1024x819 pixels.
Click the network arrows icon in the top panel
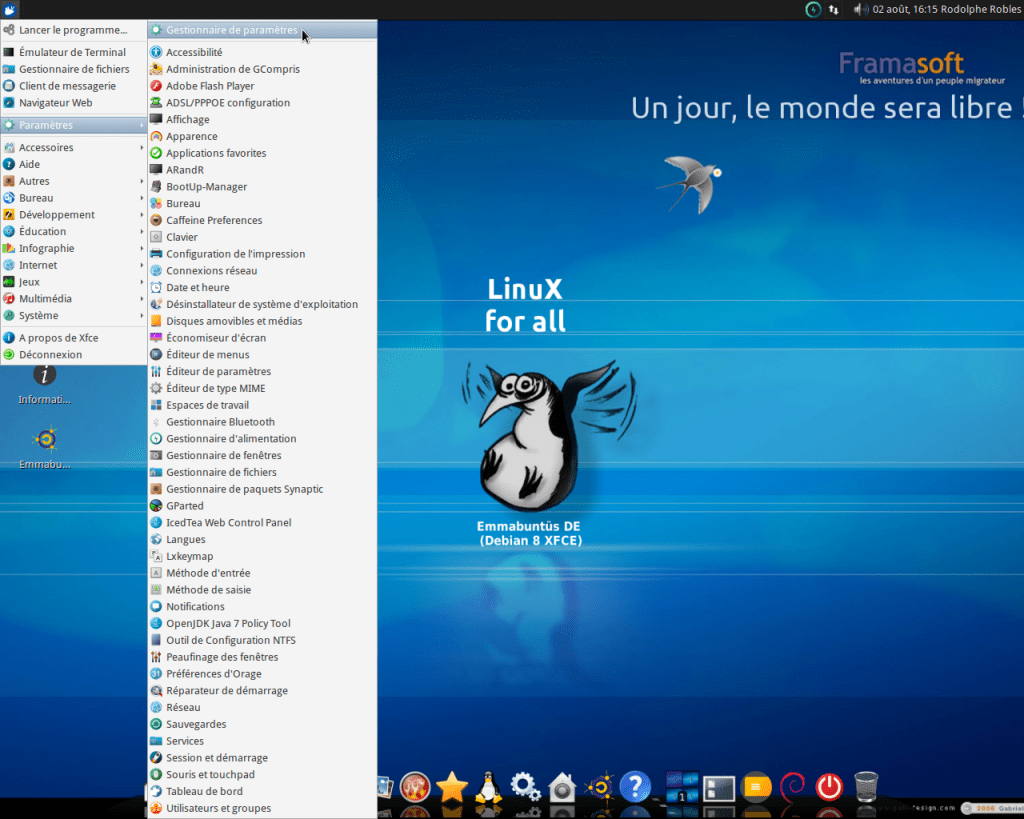click(x=834, y=9)
